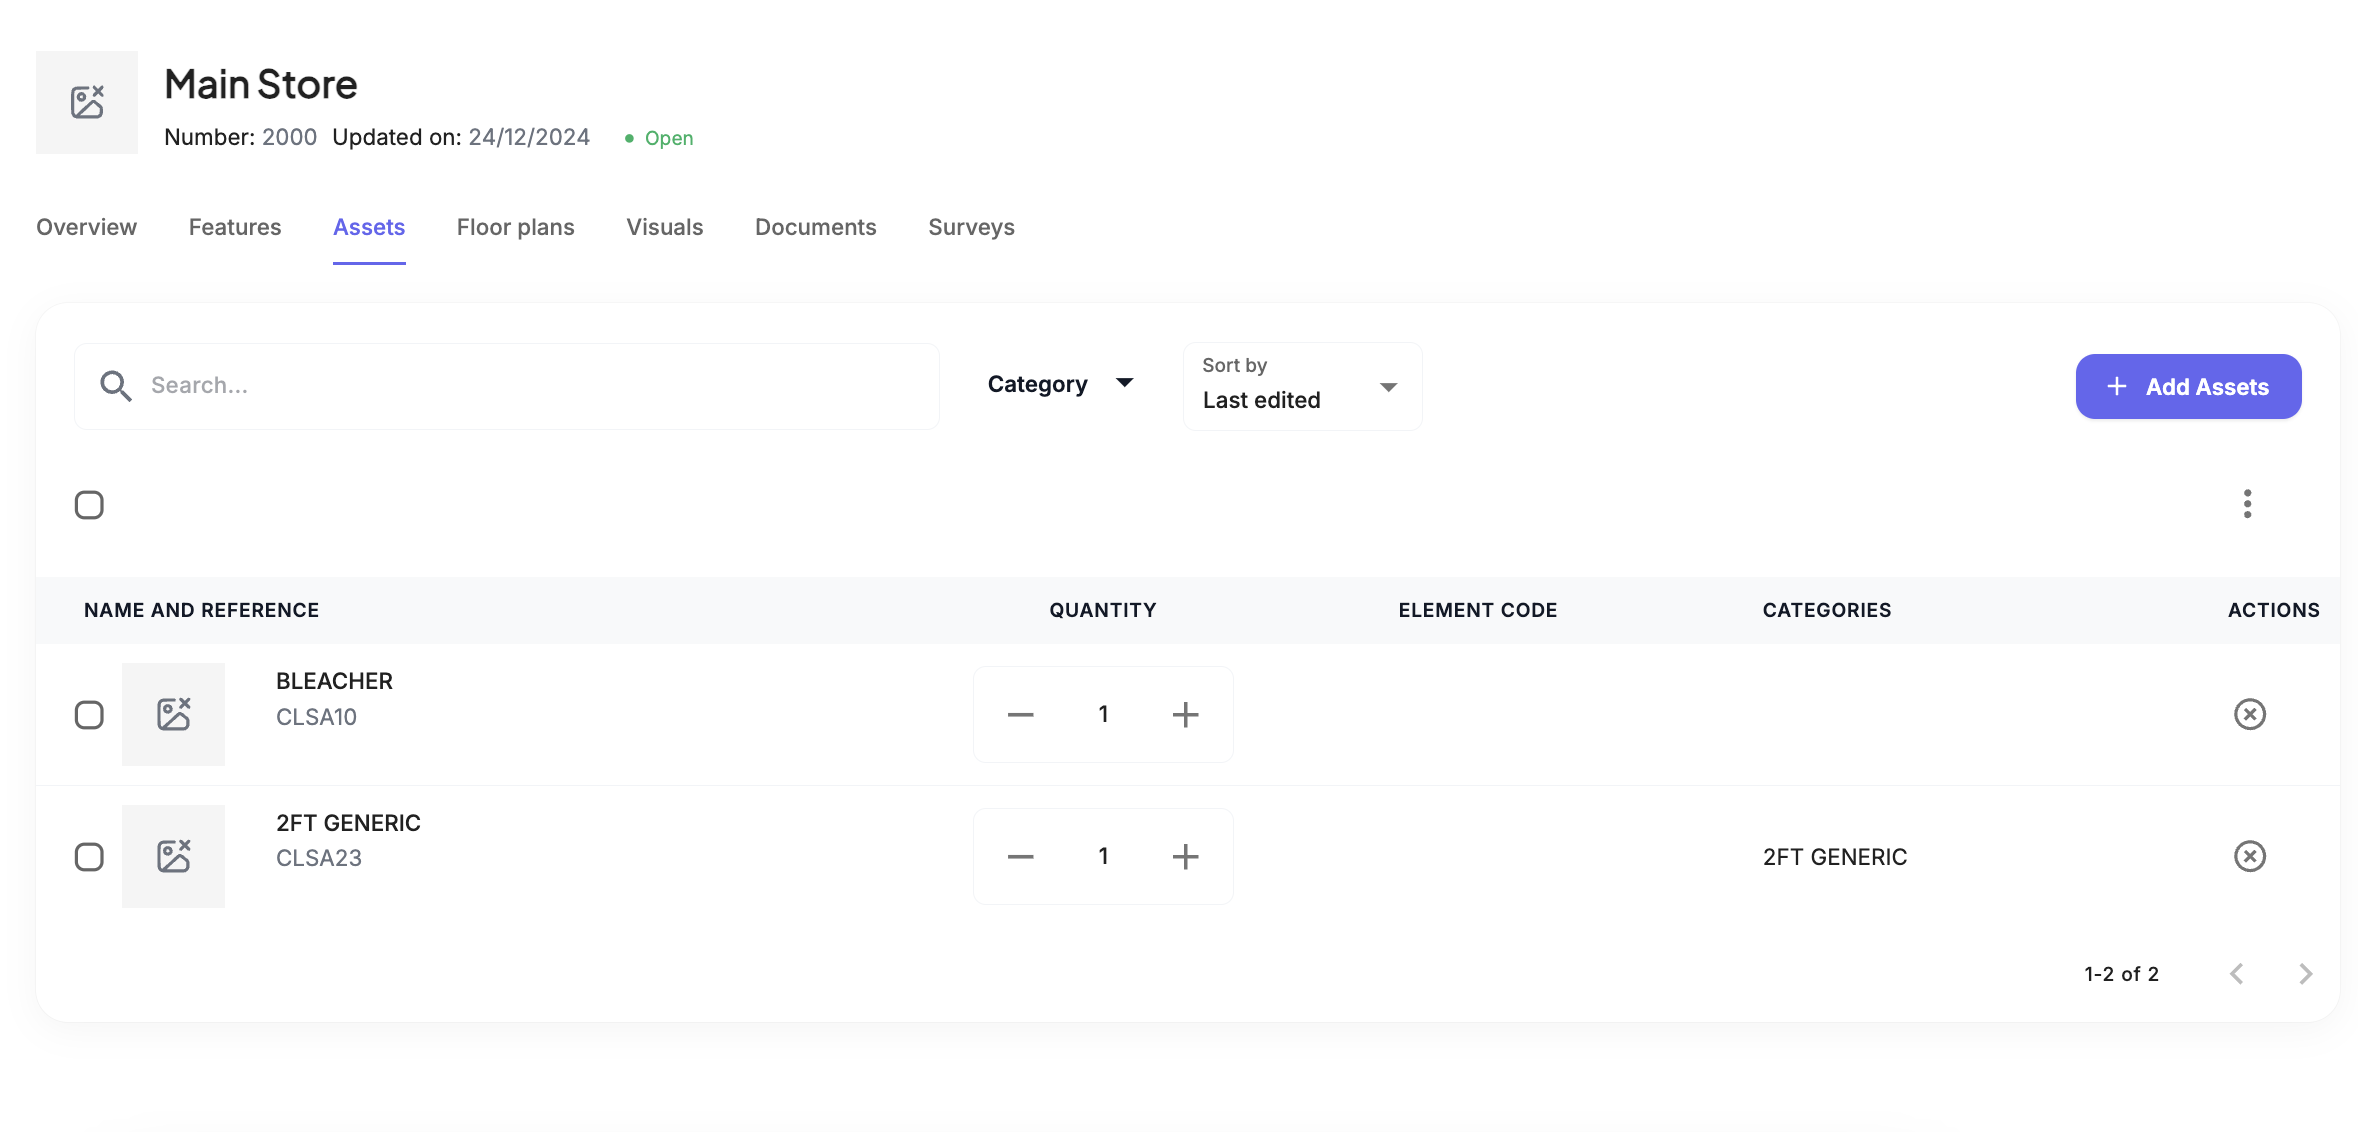Open the Category filter dropdown
2358x1132 pixels.
tap(1060, 384)
